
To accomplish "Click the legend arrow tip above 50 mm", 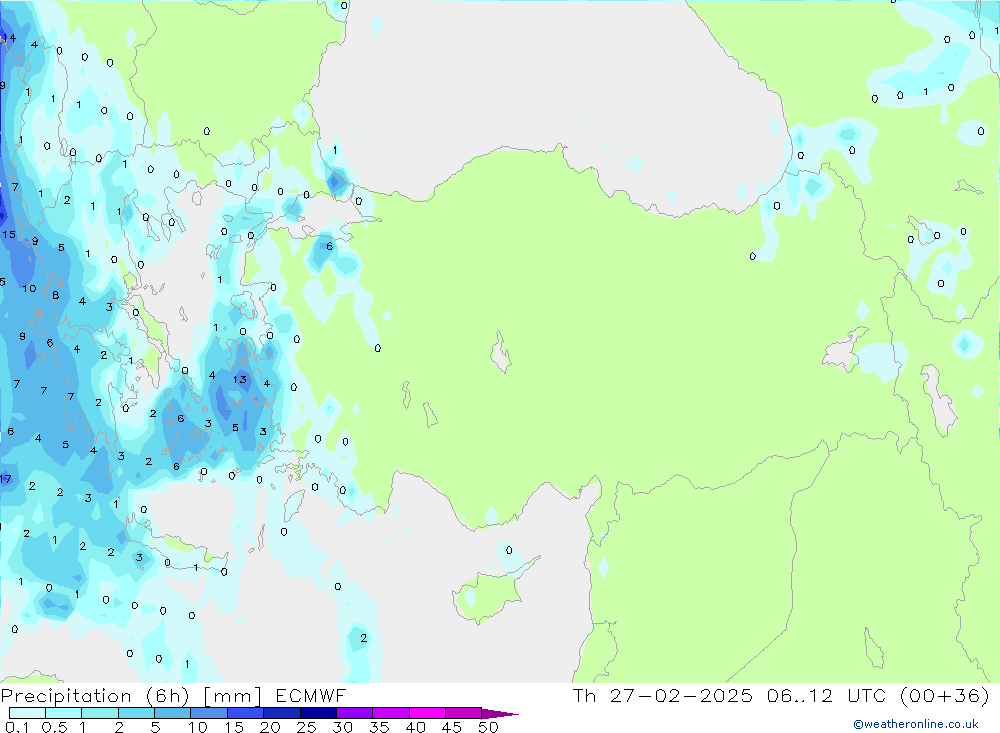I will pyautogui.click(x=500, y=714).
